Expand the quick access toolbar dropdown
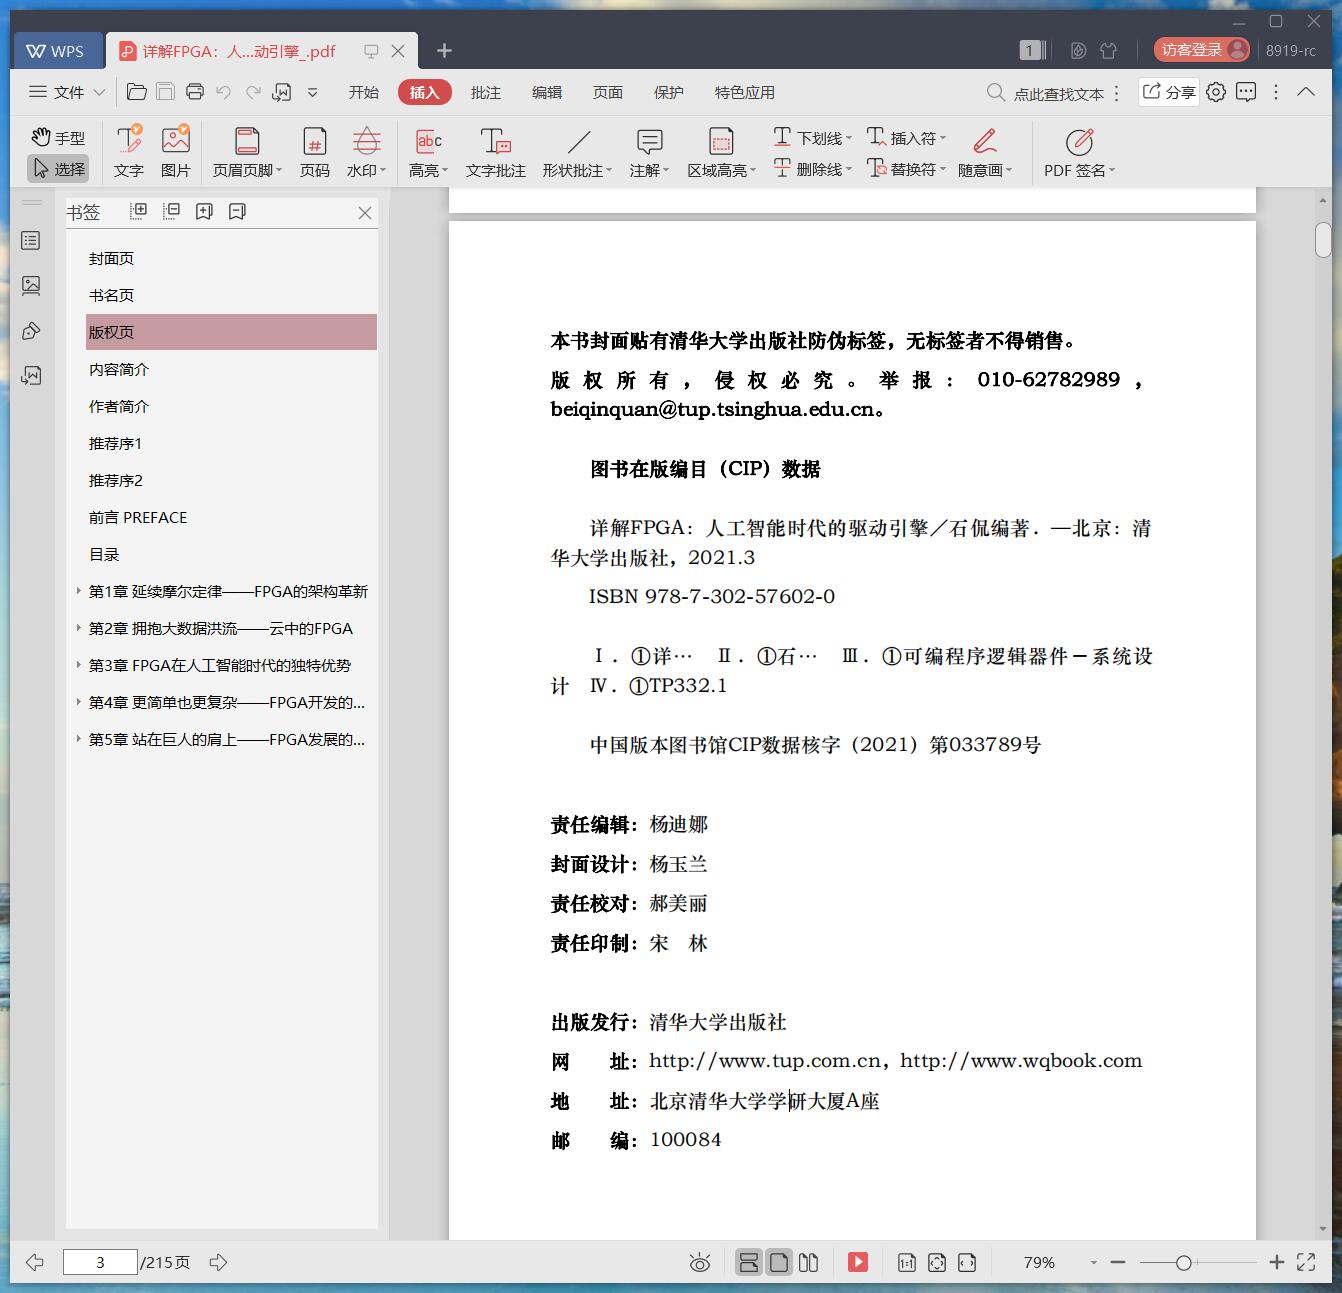1342x1293 pixels. 312,92
